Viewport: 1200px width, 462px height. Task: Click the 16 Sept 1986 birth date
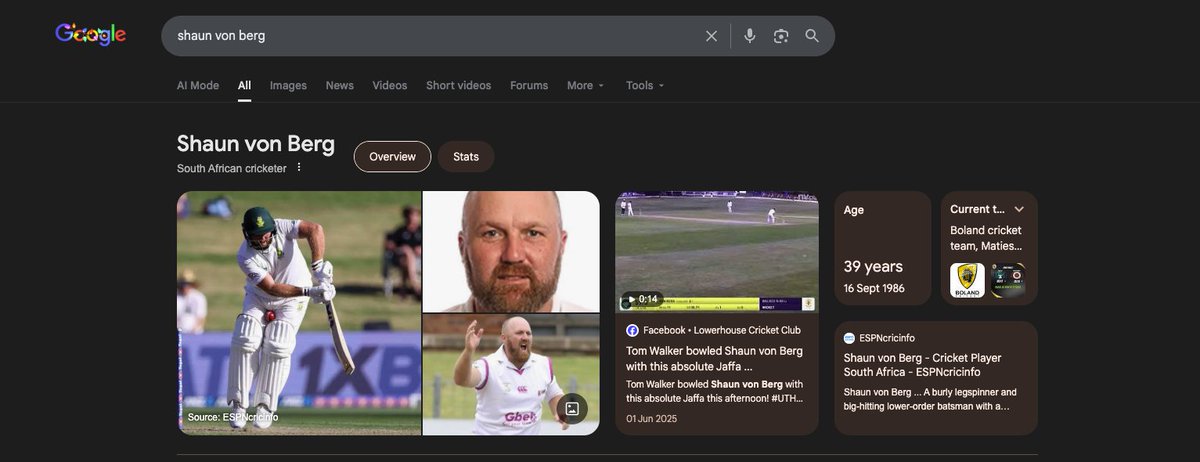point(874,288)
